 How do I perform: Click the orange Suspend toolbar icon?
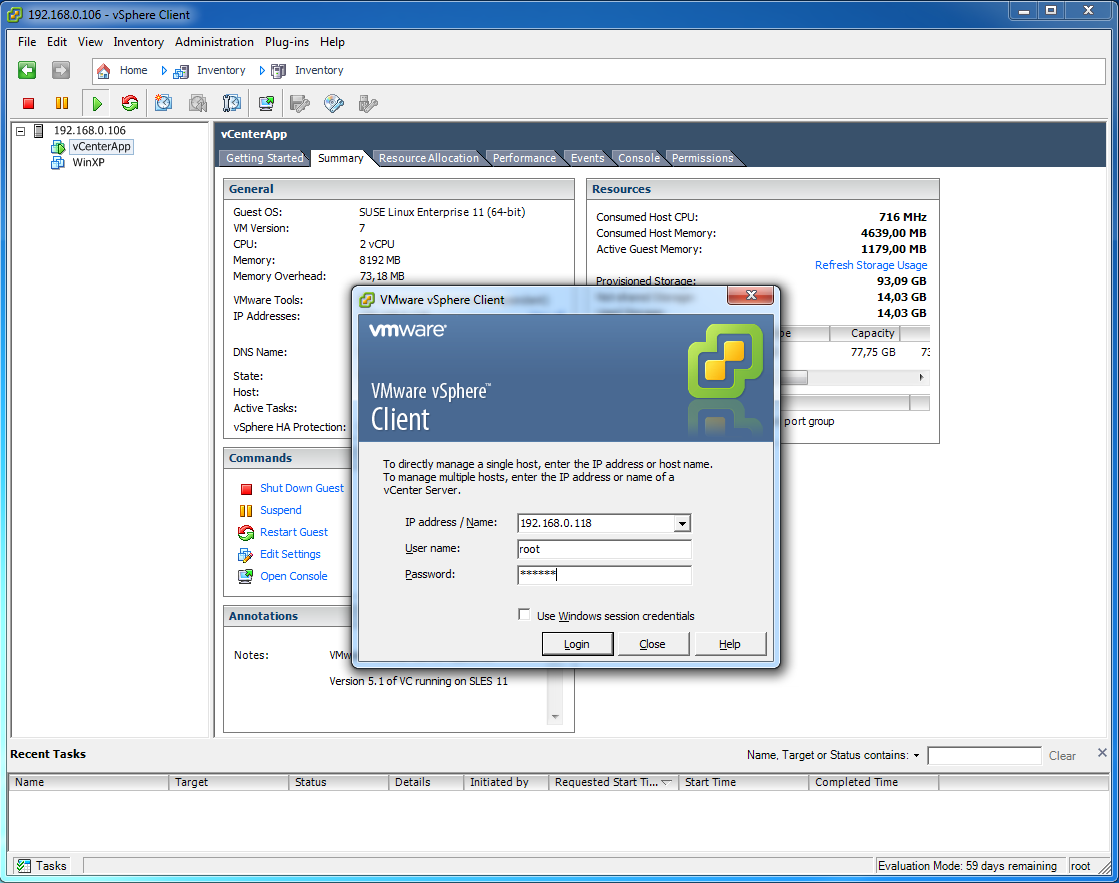point(62,104)
